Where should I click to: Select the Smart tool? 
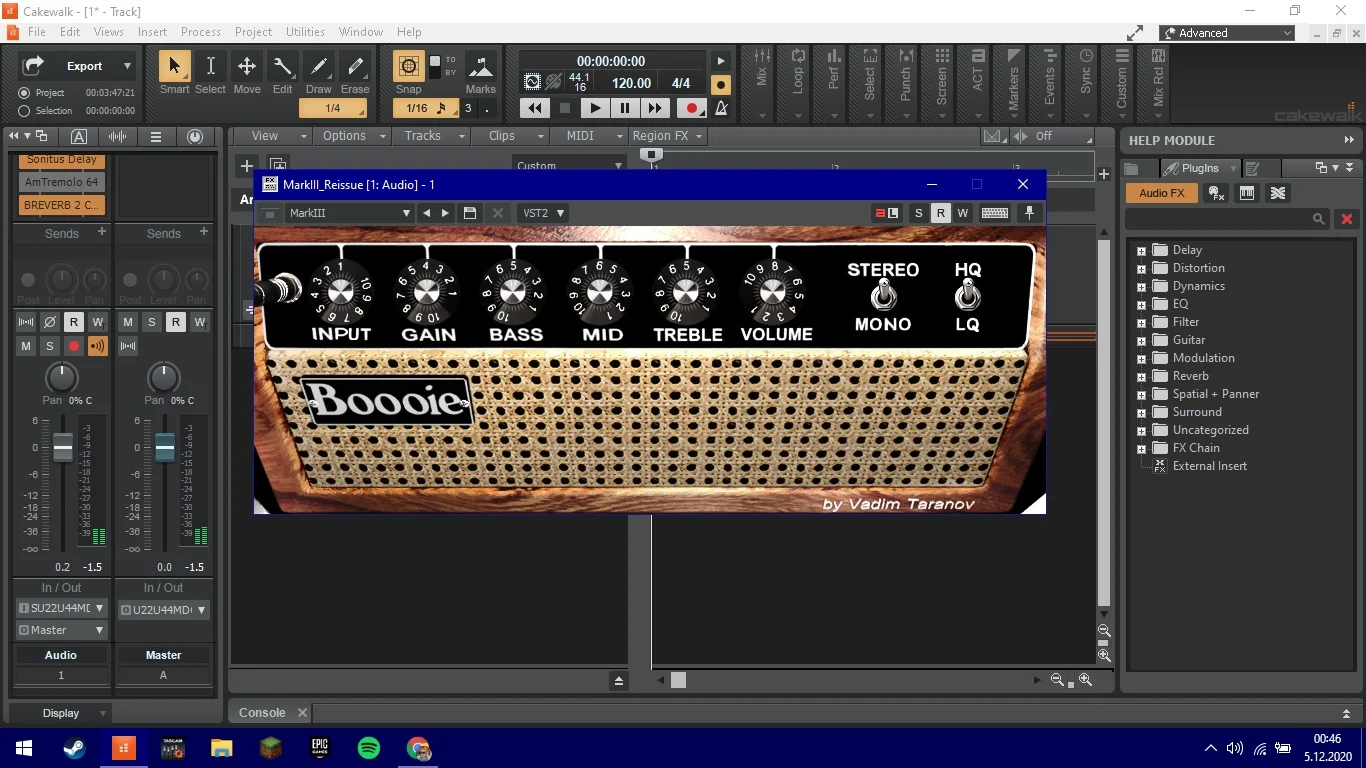click(x=174, y=73)
